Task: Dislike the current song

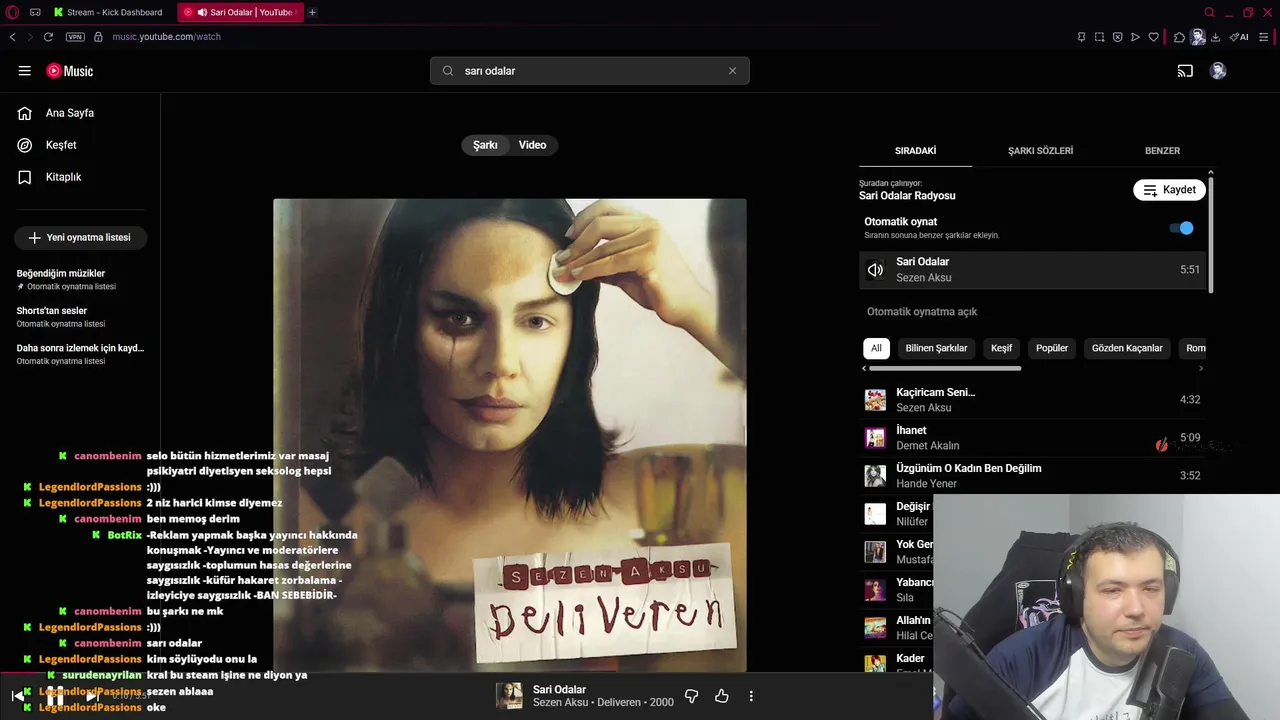Action: click(x=691, y=696)
